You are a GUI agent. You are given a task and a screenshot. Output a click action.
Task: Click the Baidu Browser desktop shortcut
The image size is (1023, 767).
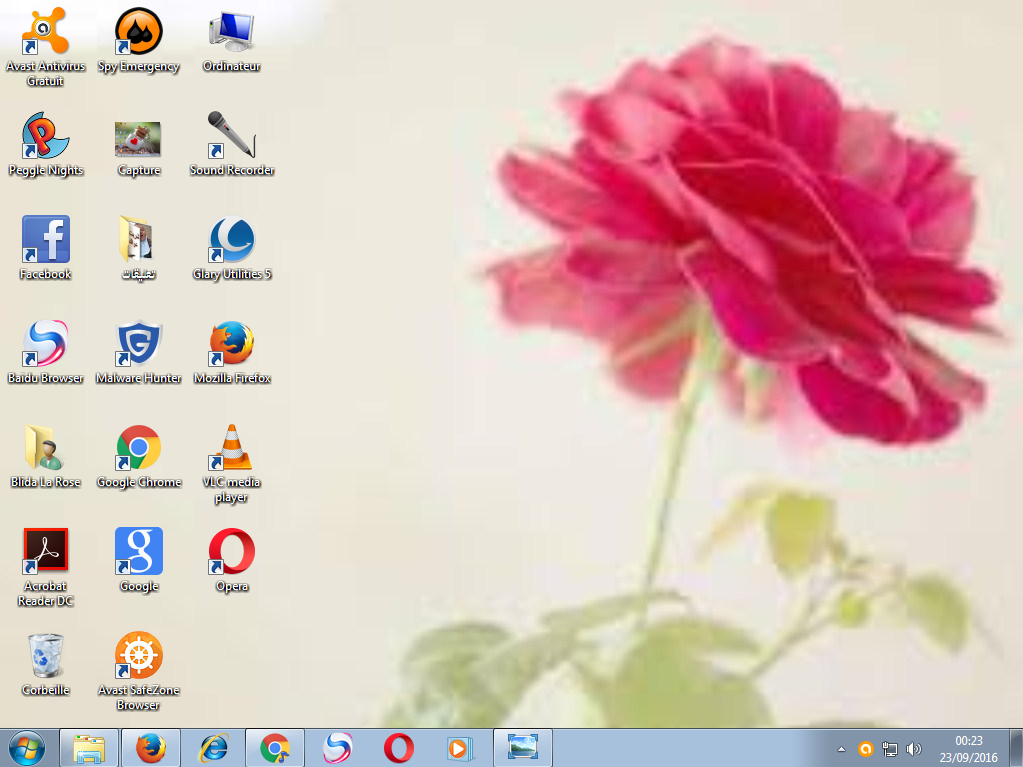(x=45, y=345)
